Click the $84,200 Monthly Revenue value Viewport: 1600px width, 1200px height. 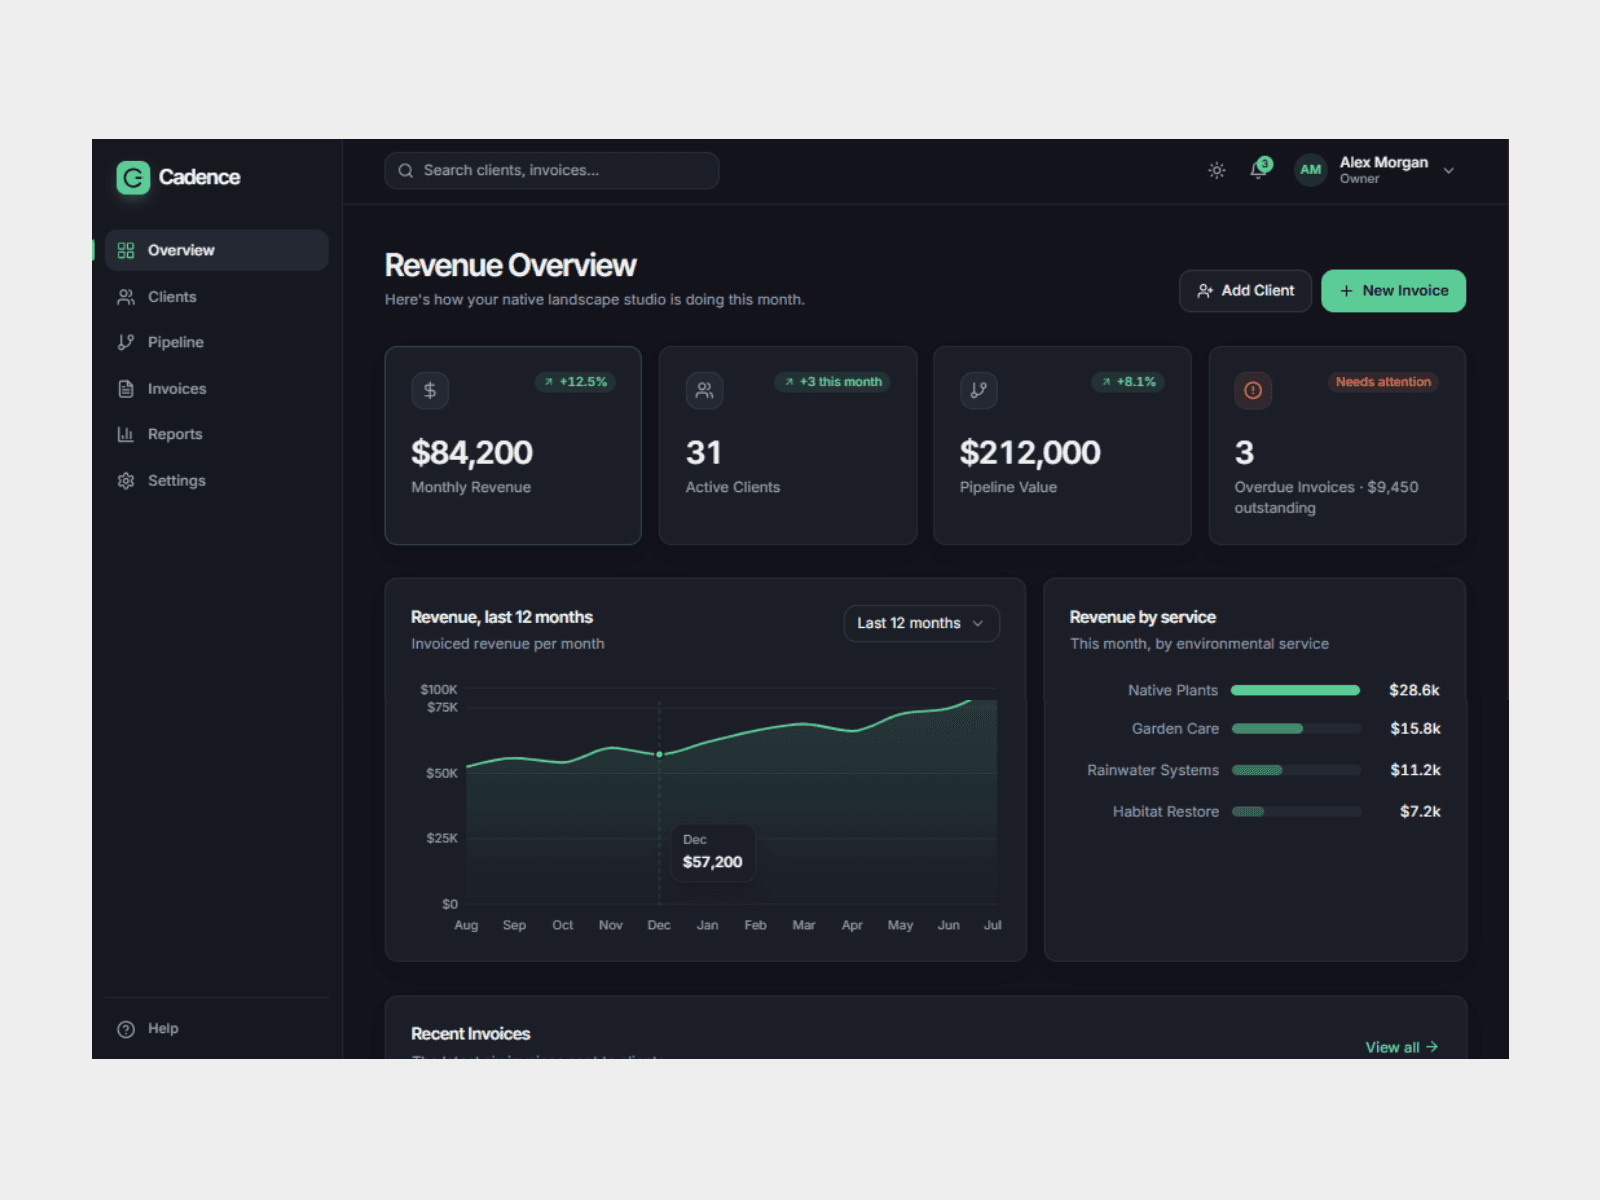472,453
